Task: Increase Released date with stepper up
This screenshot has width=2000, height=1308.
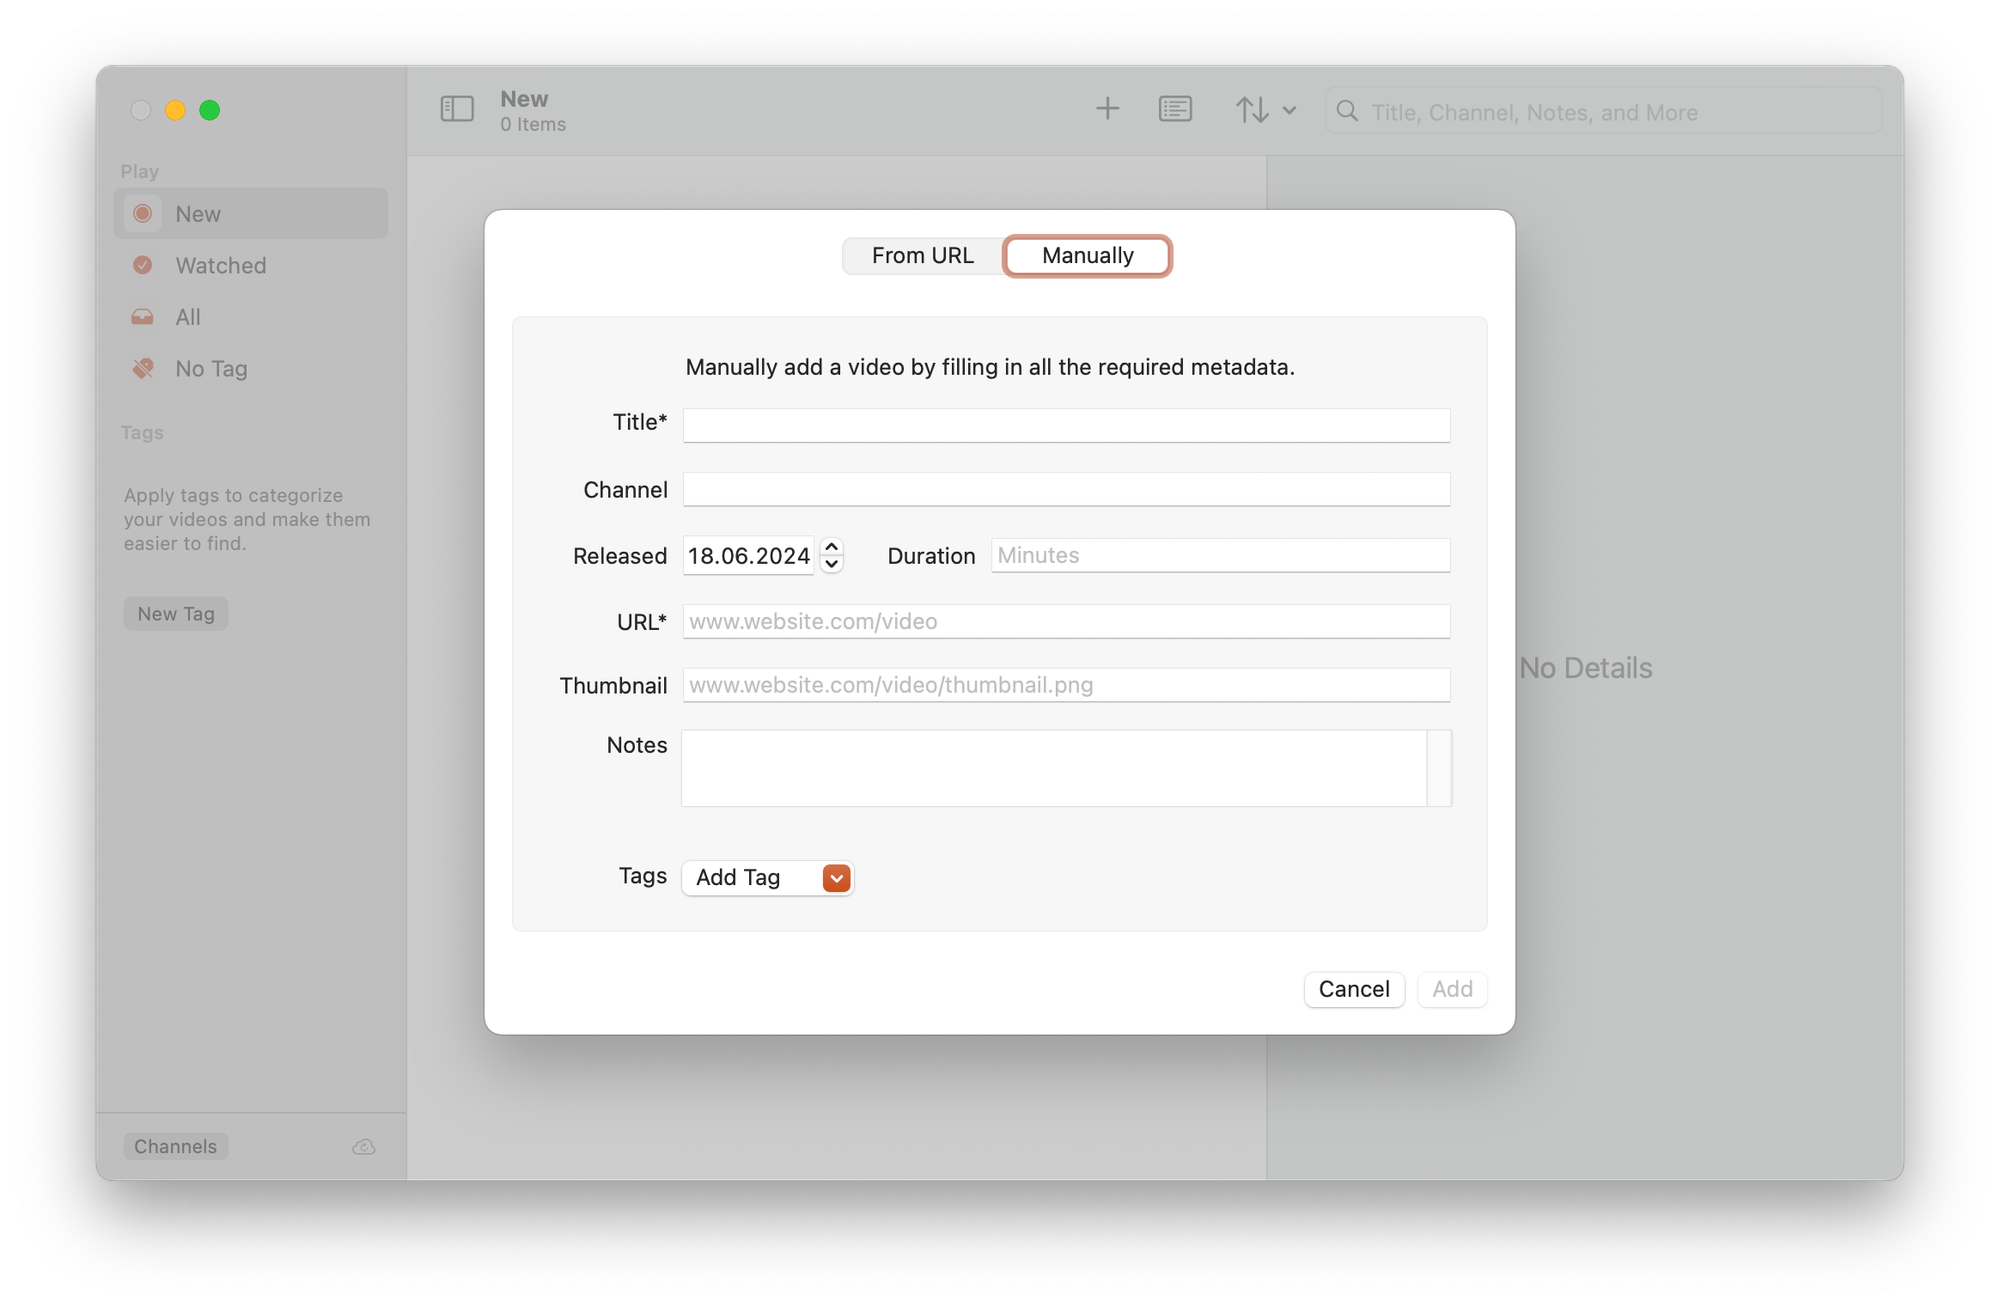Action: [x=831, y=547]
